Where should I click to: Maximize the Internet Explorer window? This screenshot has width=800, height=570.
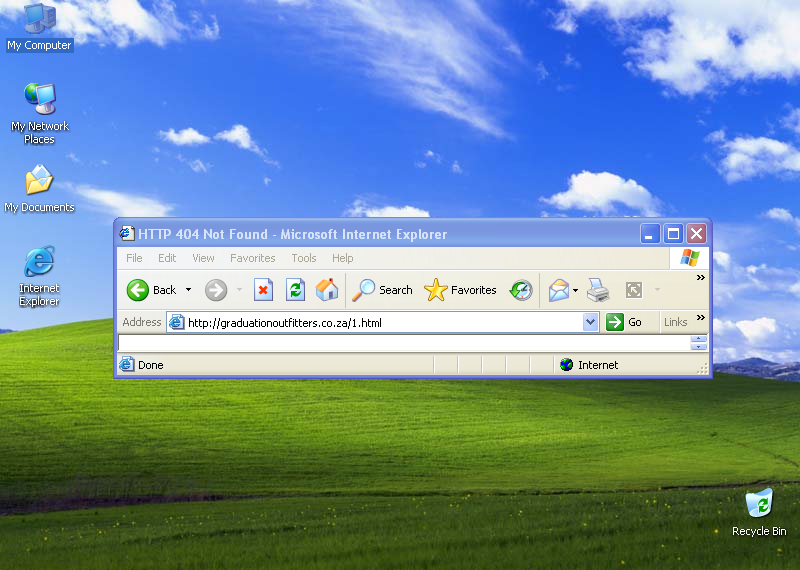coord(673,234)
